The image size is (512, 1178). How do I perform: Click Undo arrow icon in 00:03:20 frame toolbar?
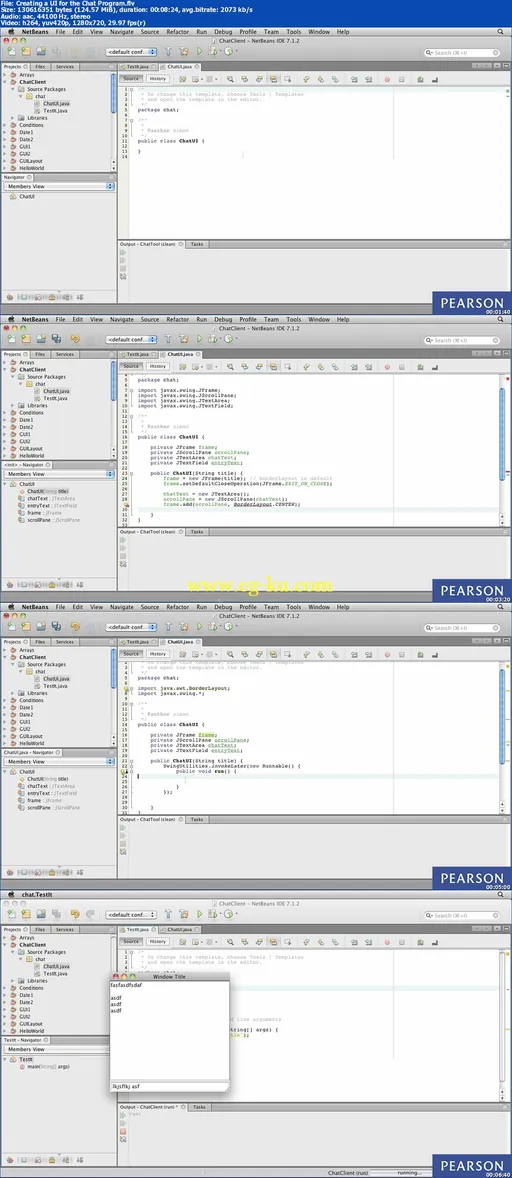75,340
